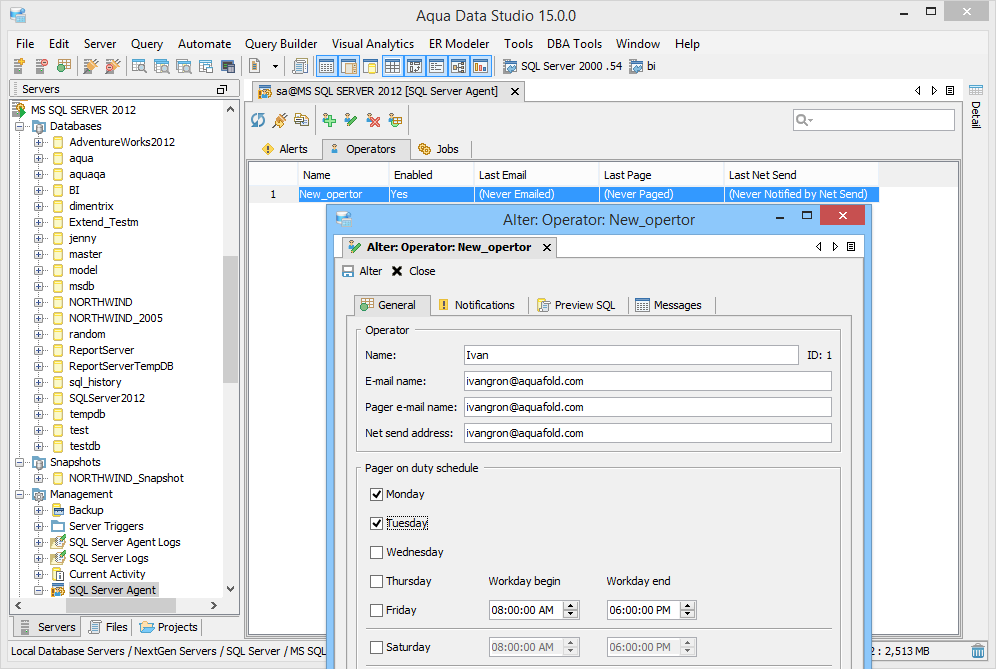Collapse the Databases tree node
Image resolution: width=996 pixels, height=669 pixels.
(20, 126)
